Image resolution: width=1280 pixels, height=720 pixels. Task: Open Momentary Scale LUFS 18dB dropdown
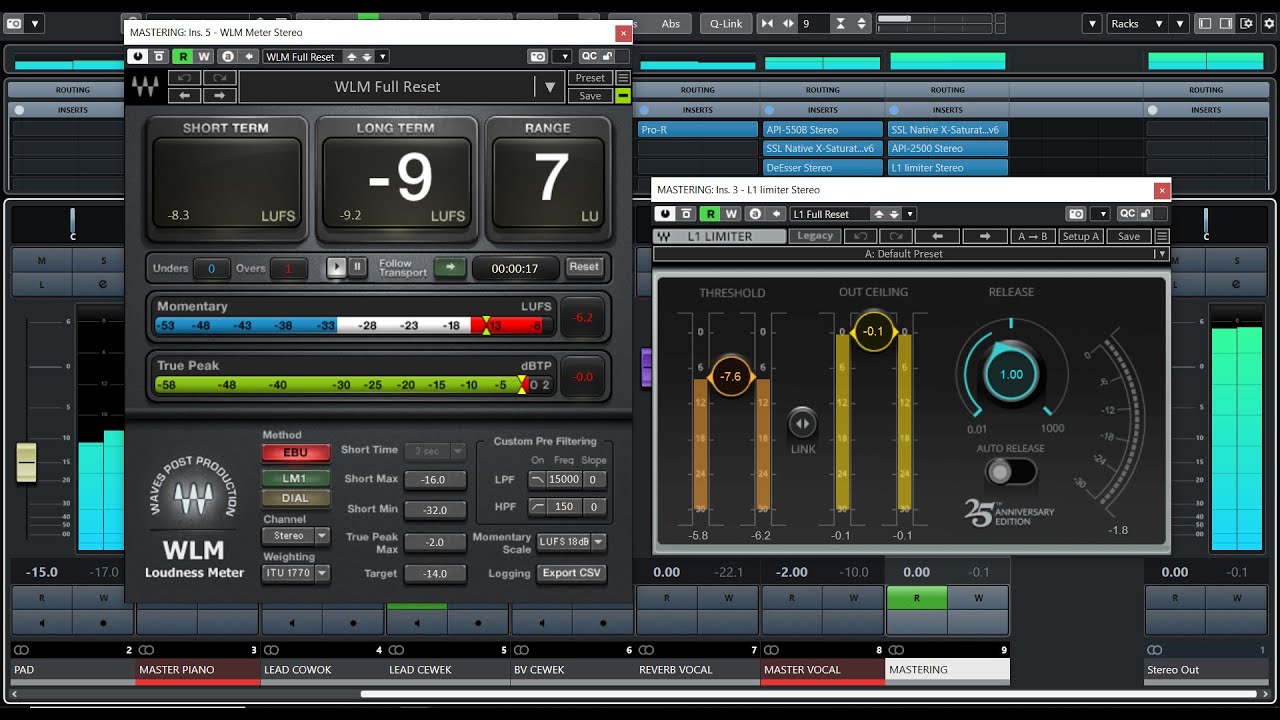point(571,542)
